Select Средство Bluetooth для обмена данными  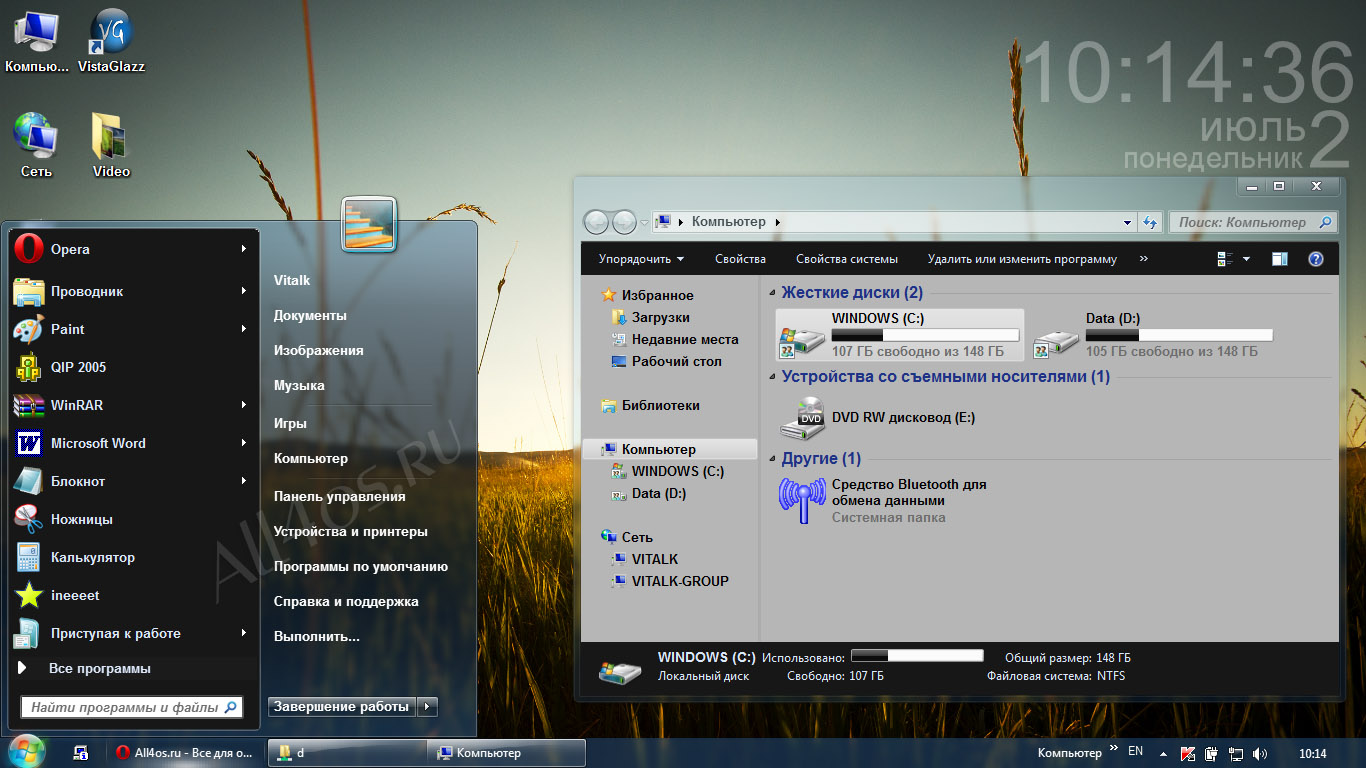883,501
